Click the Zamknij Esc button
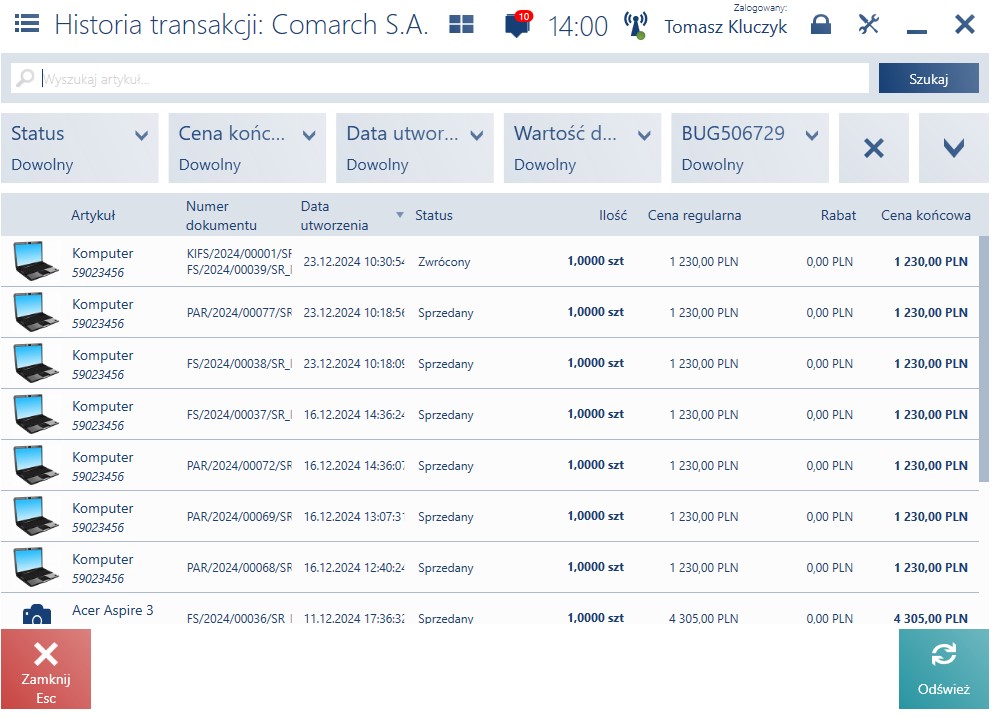The image size is (994, 718). pyautogui.click(x=46, y=669)
